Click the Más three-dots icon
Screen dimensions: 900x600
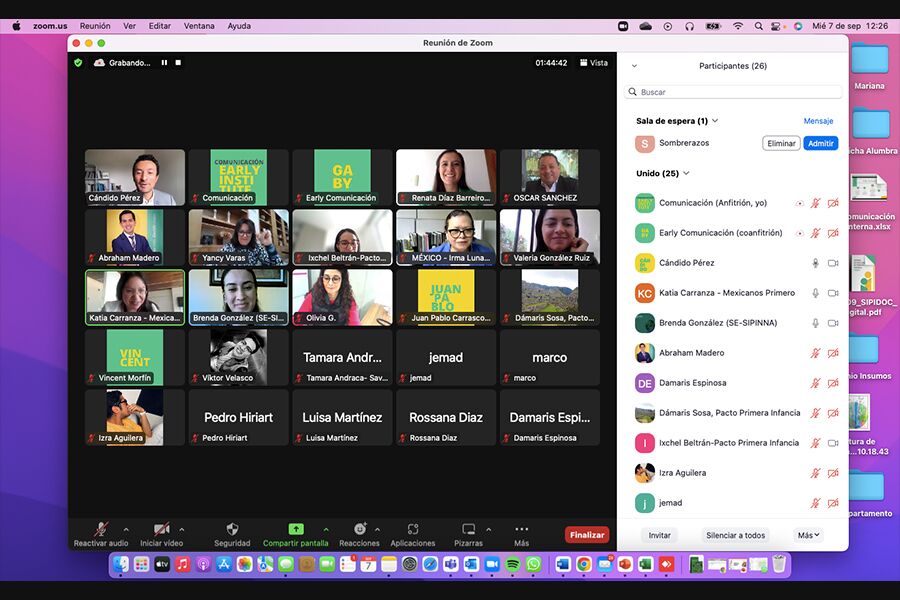click(521, 529)
